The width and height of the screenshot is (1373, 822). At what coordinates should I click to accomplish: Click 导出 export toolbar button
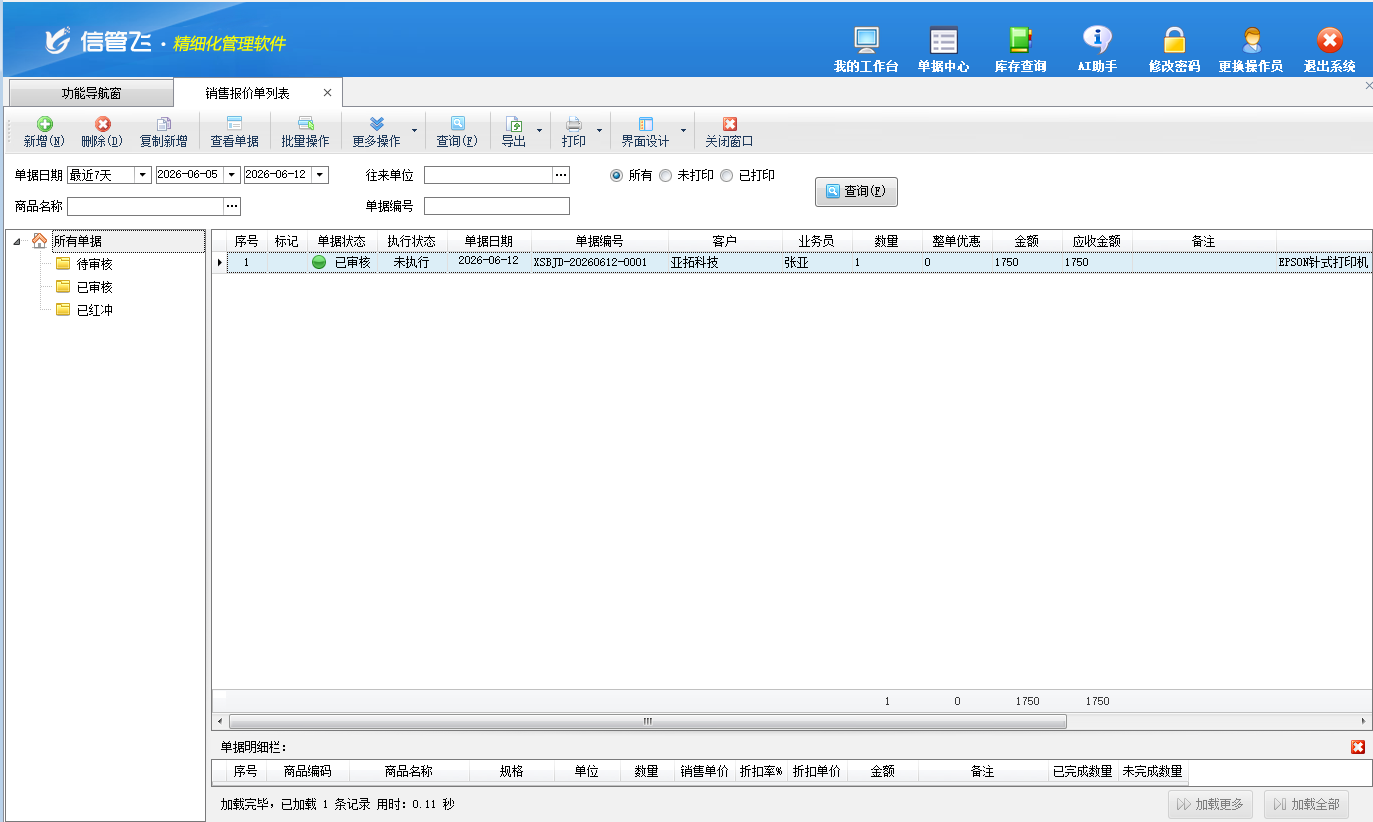click(514, 132)
